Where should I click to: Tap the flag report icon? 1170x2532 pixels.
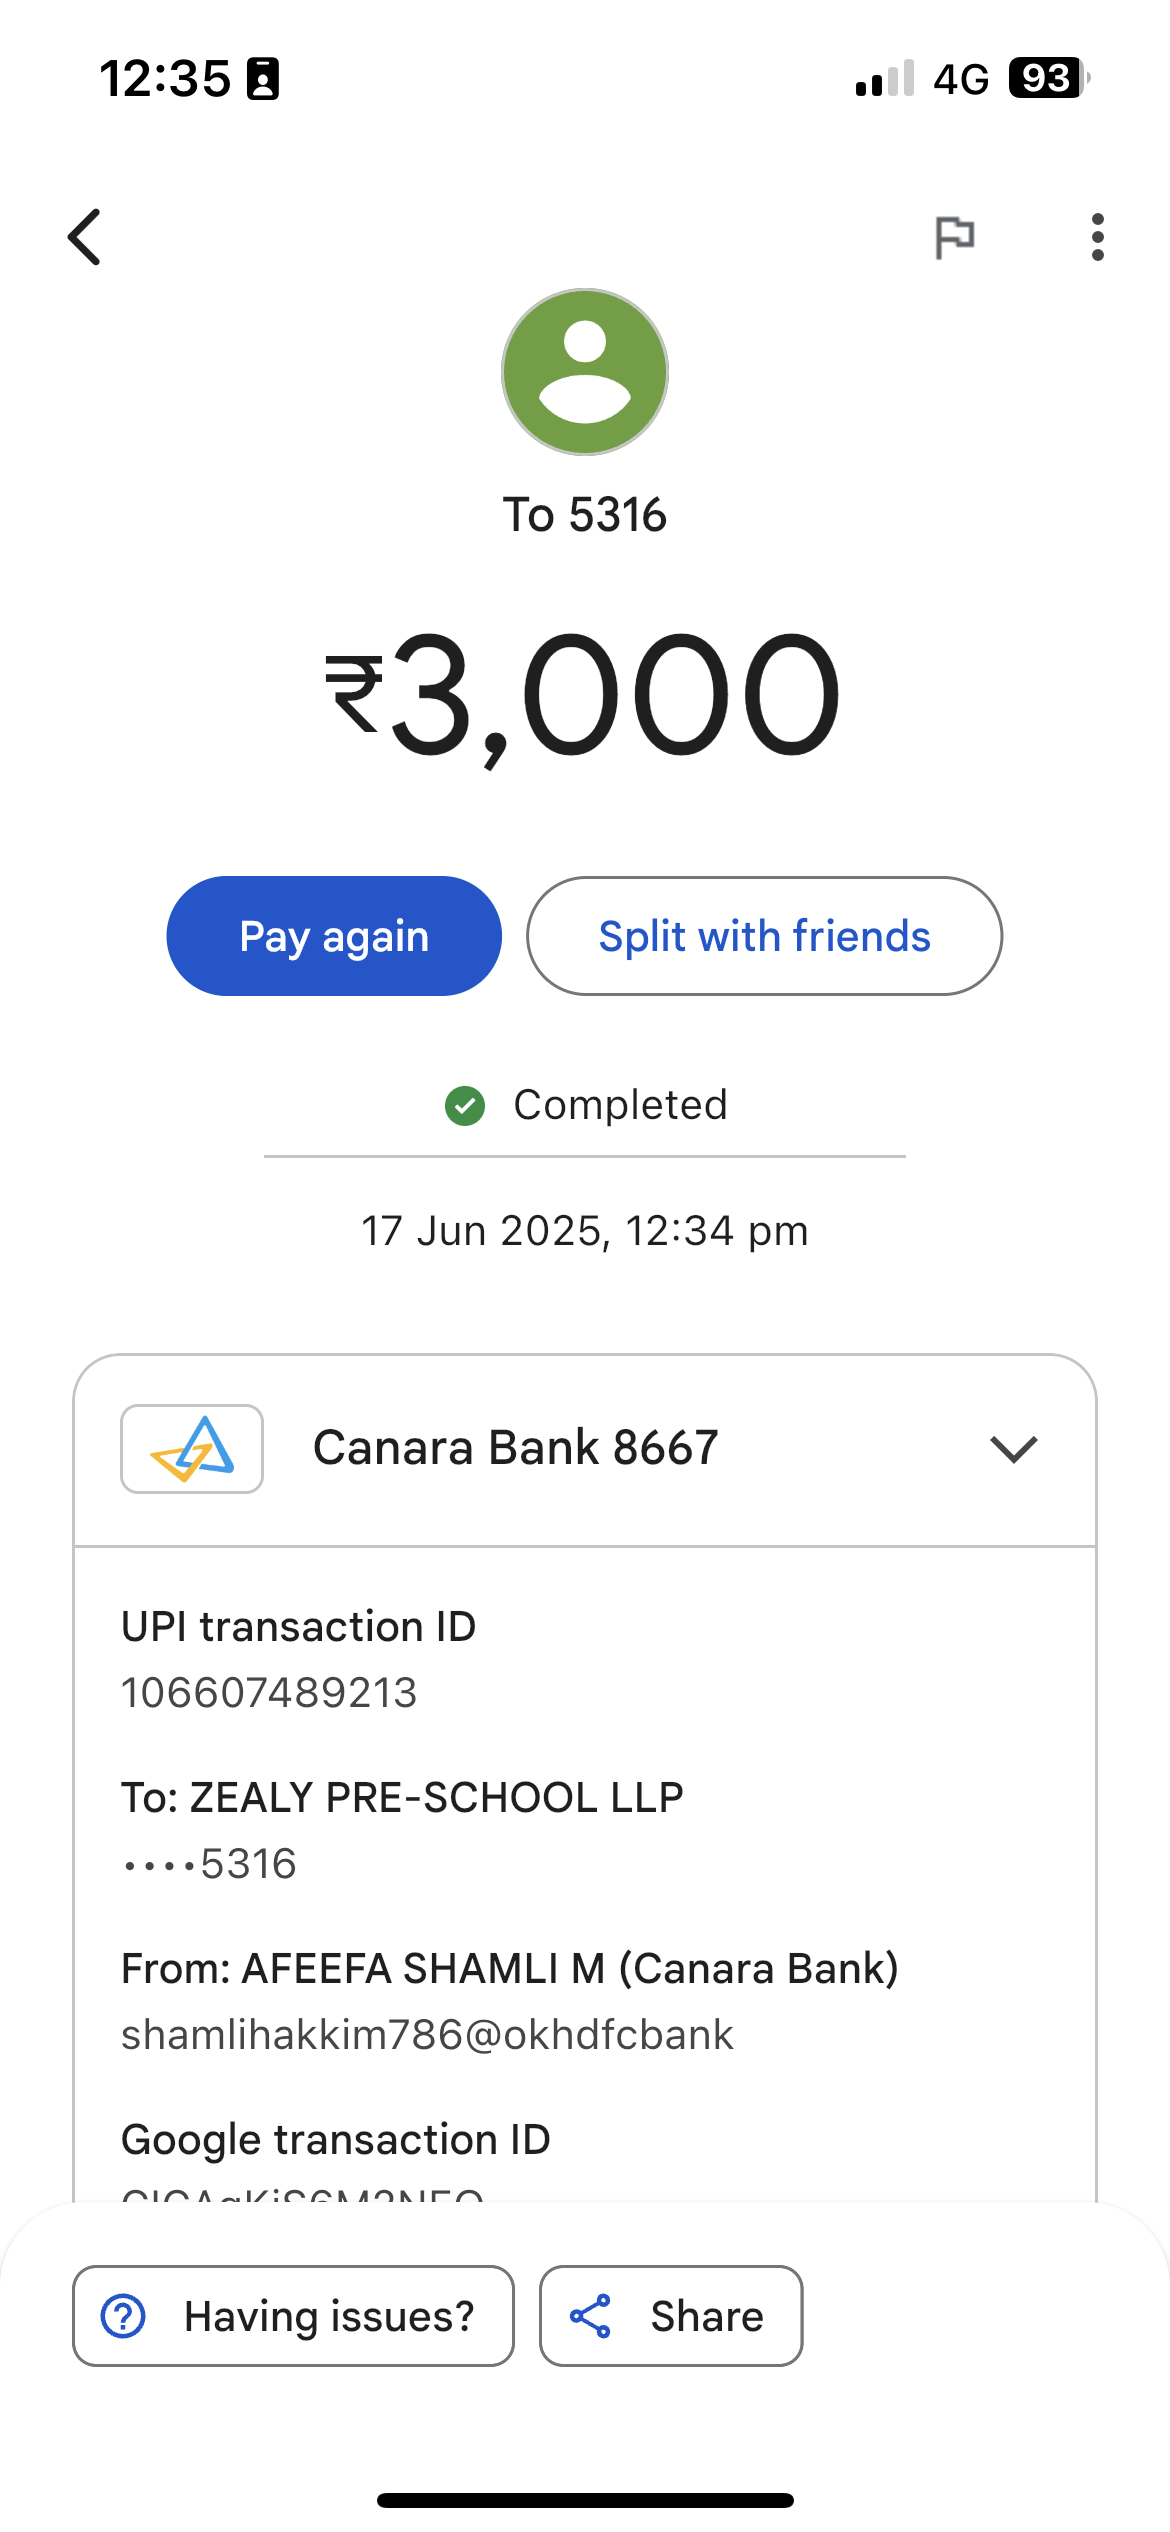(x=954, y=237)
